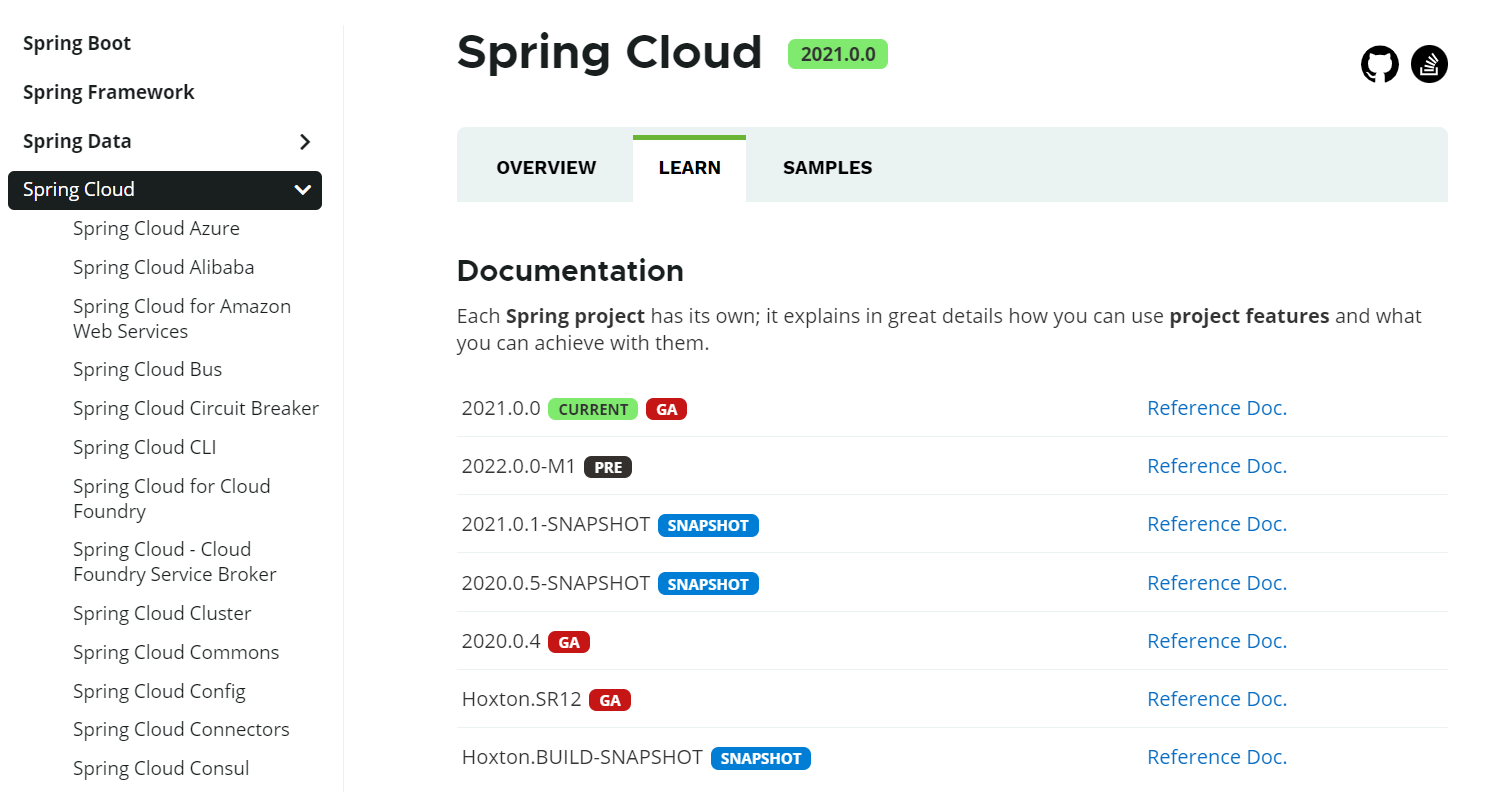Open Spring Framework in sidebar
The height and width of the screenshot is (792, 1493).
(x=108, y=92)
